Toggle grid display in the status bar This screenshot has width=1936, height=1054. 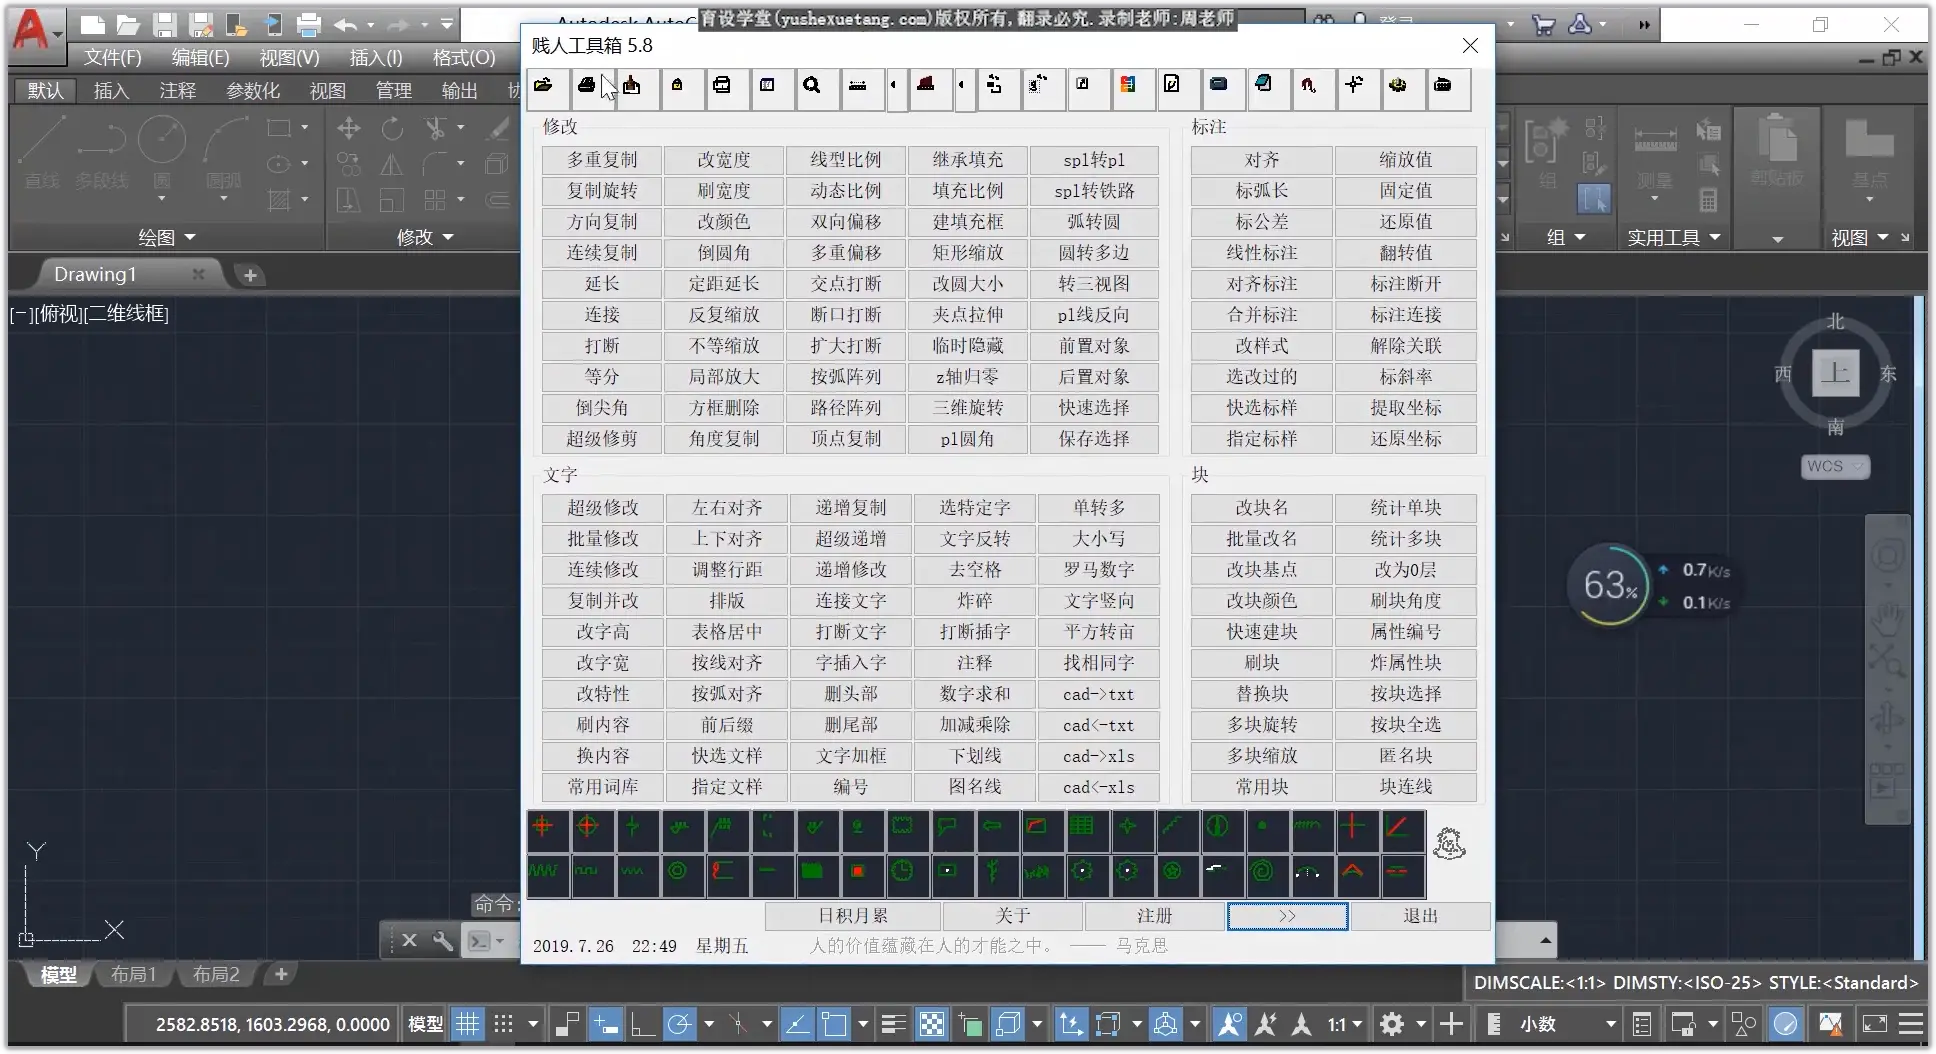click(466, 1023)
